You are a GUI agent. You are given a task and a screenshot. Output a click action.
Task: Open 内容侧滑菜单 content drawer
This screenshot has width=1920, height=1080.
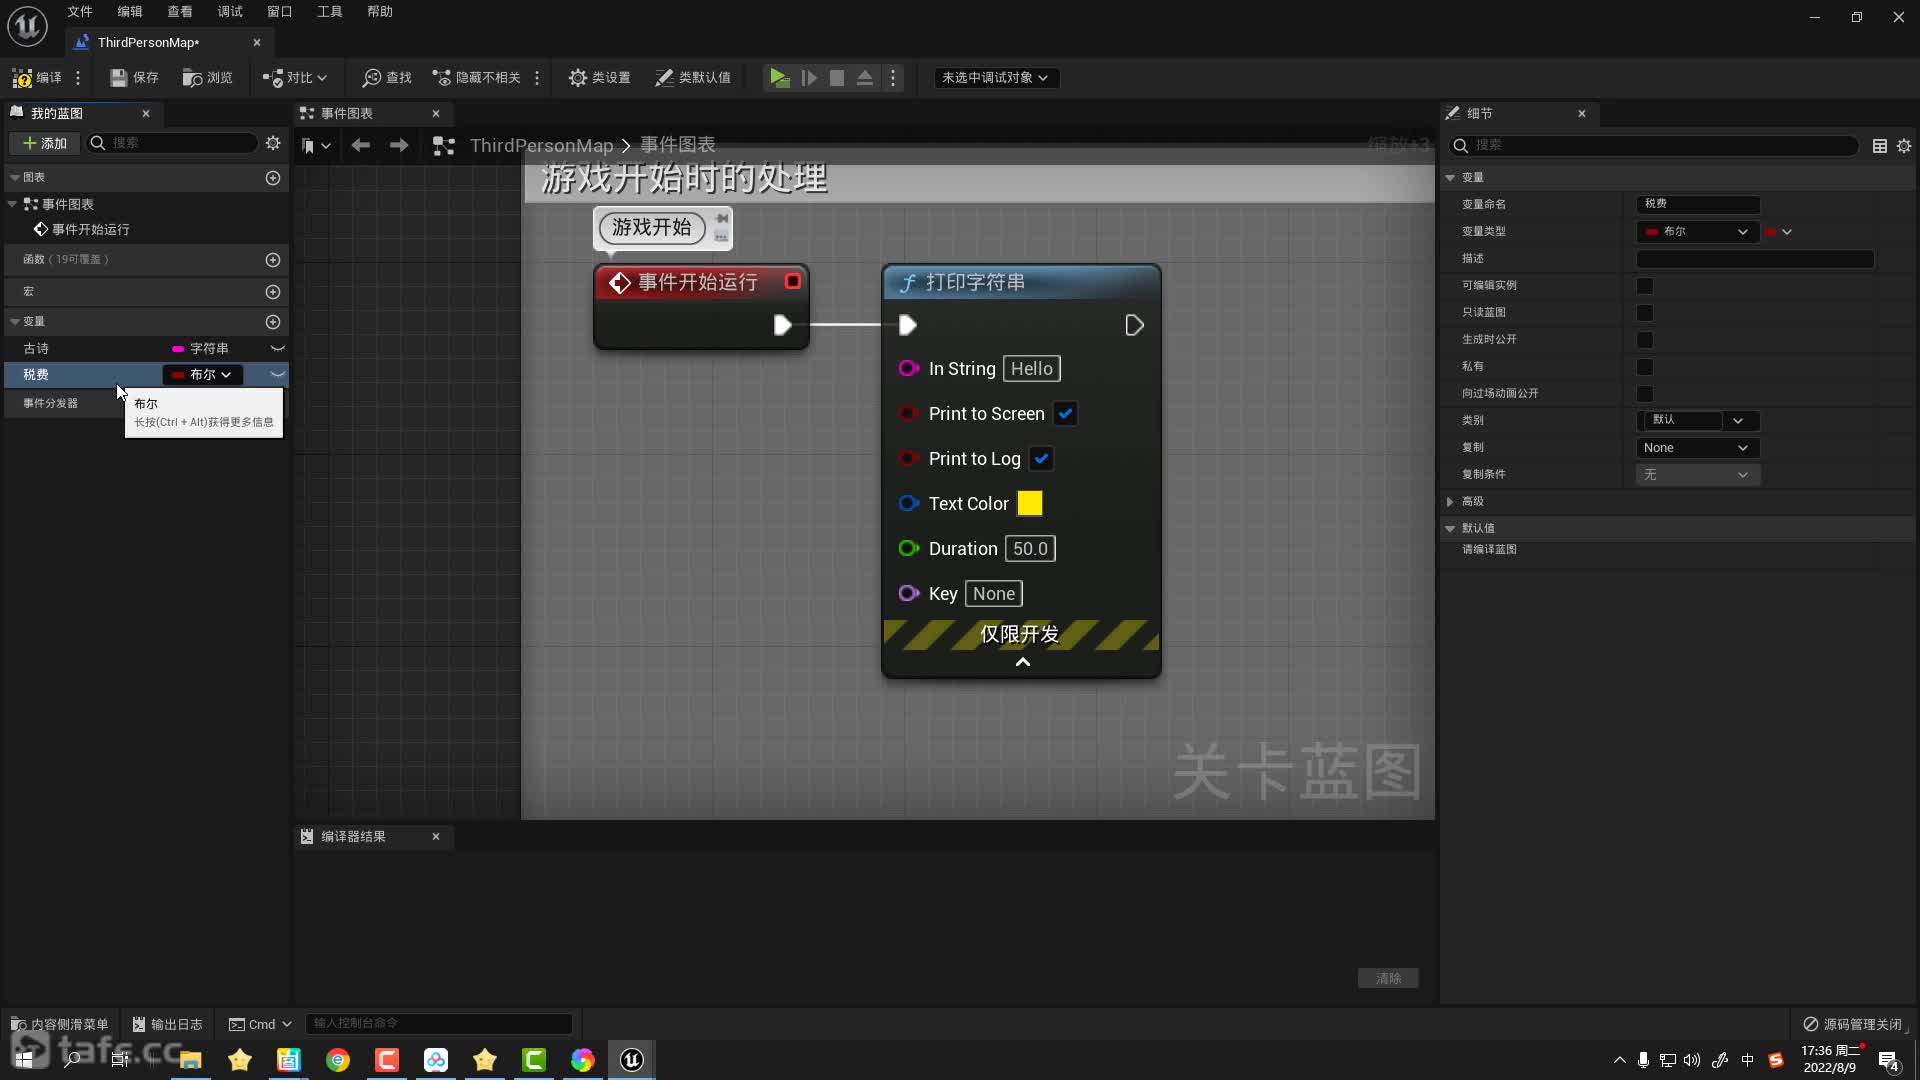60,1025
